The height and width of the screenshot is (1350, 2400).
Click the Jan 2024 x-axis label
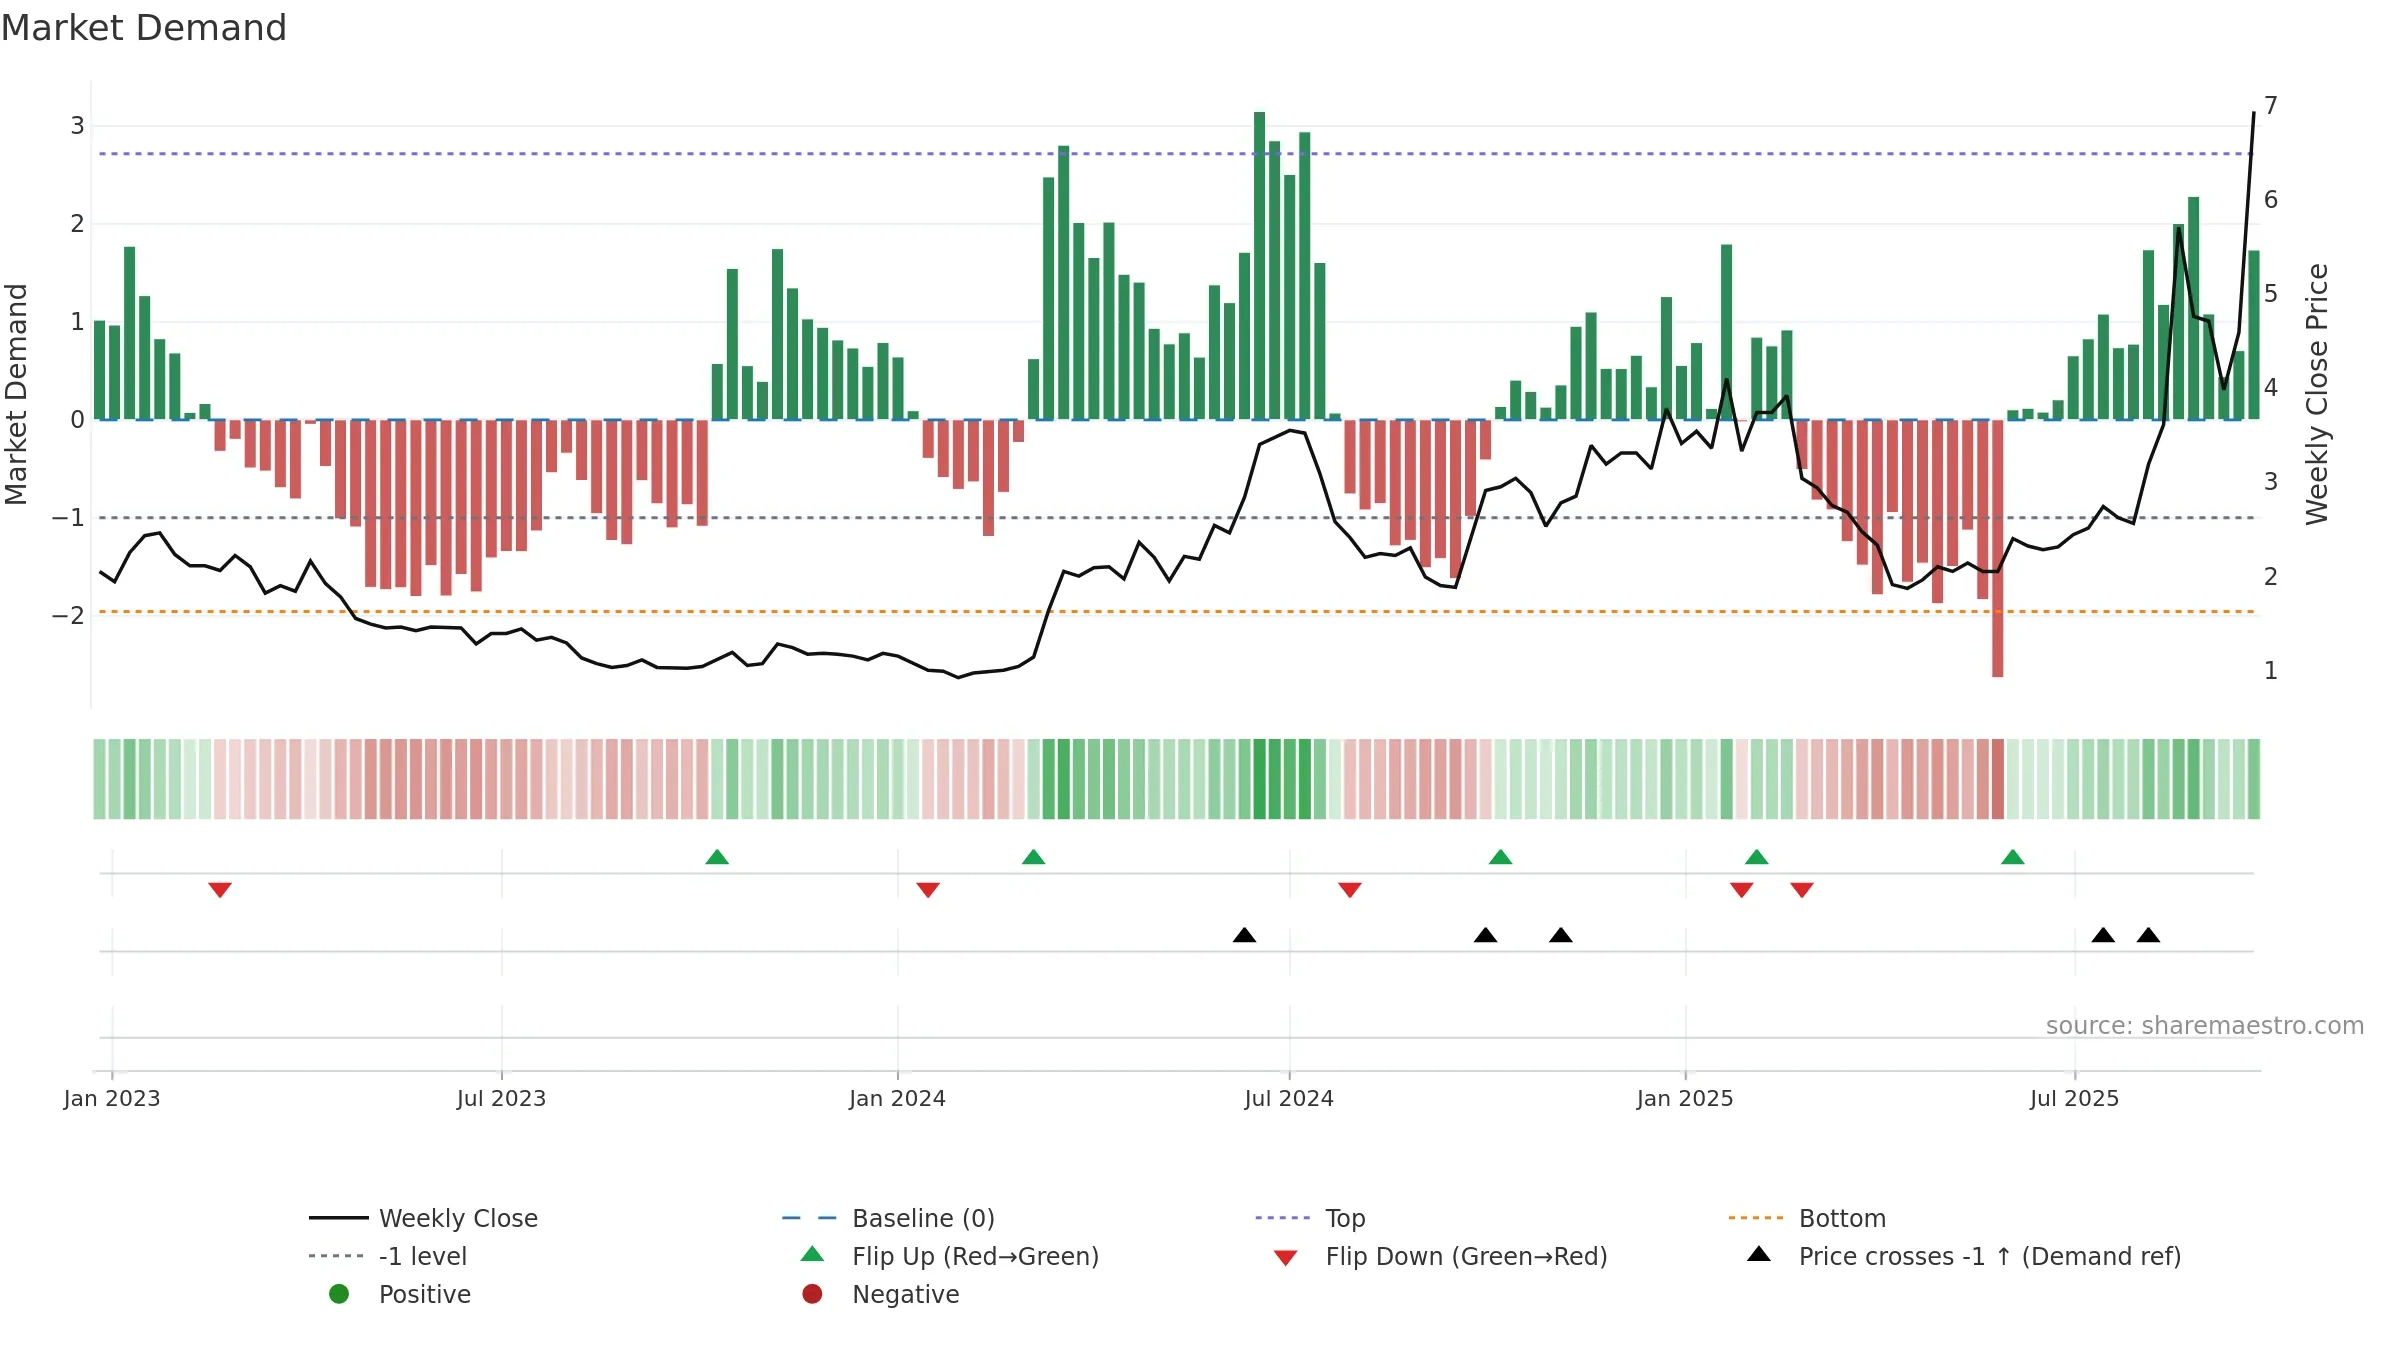[x=897, y=1099]
